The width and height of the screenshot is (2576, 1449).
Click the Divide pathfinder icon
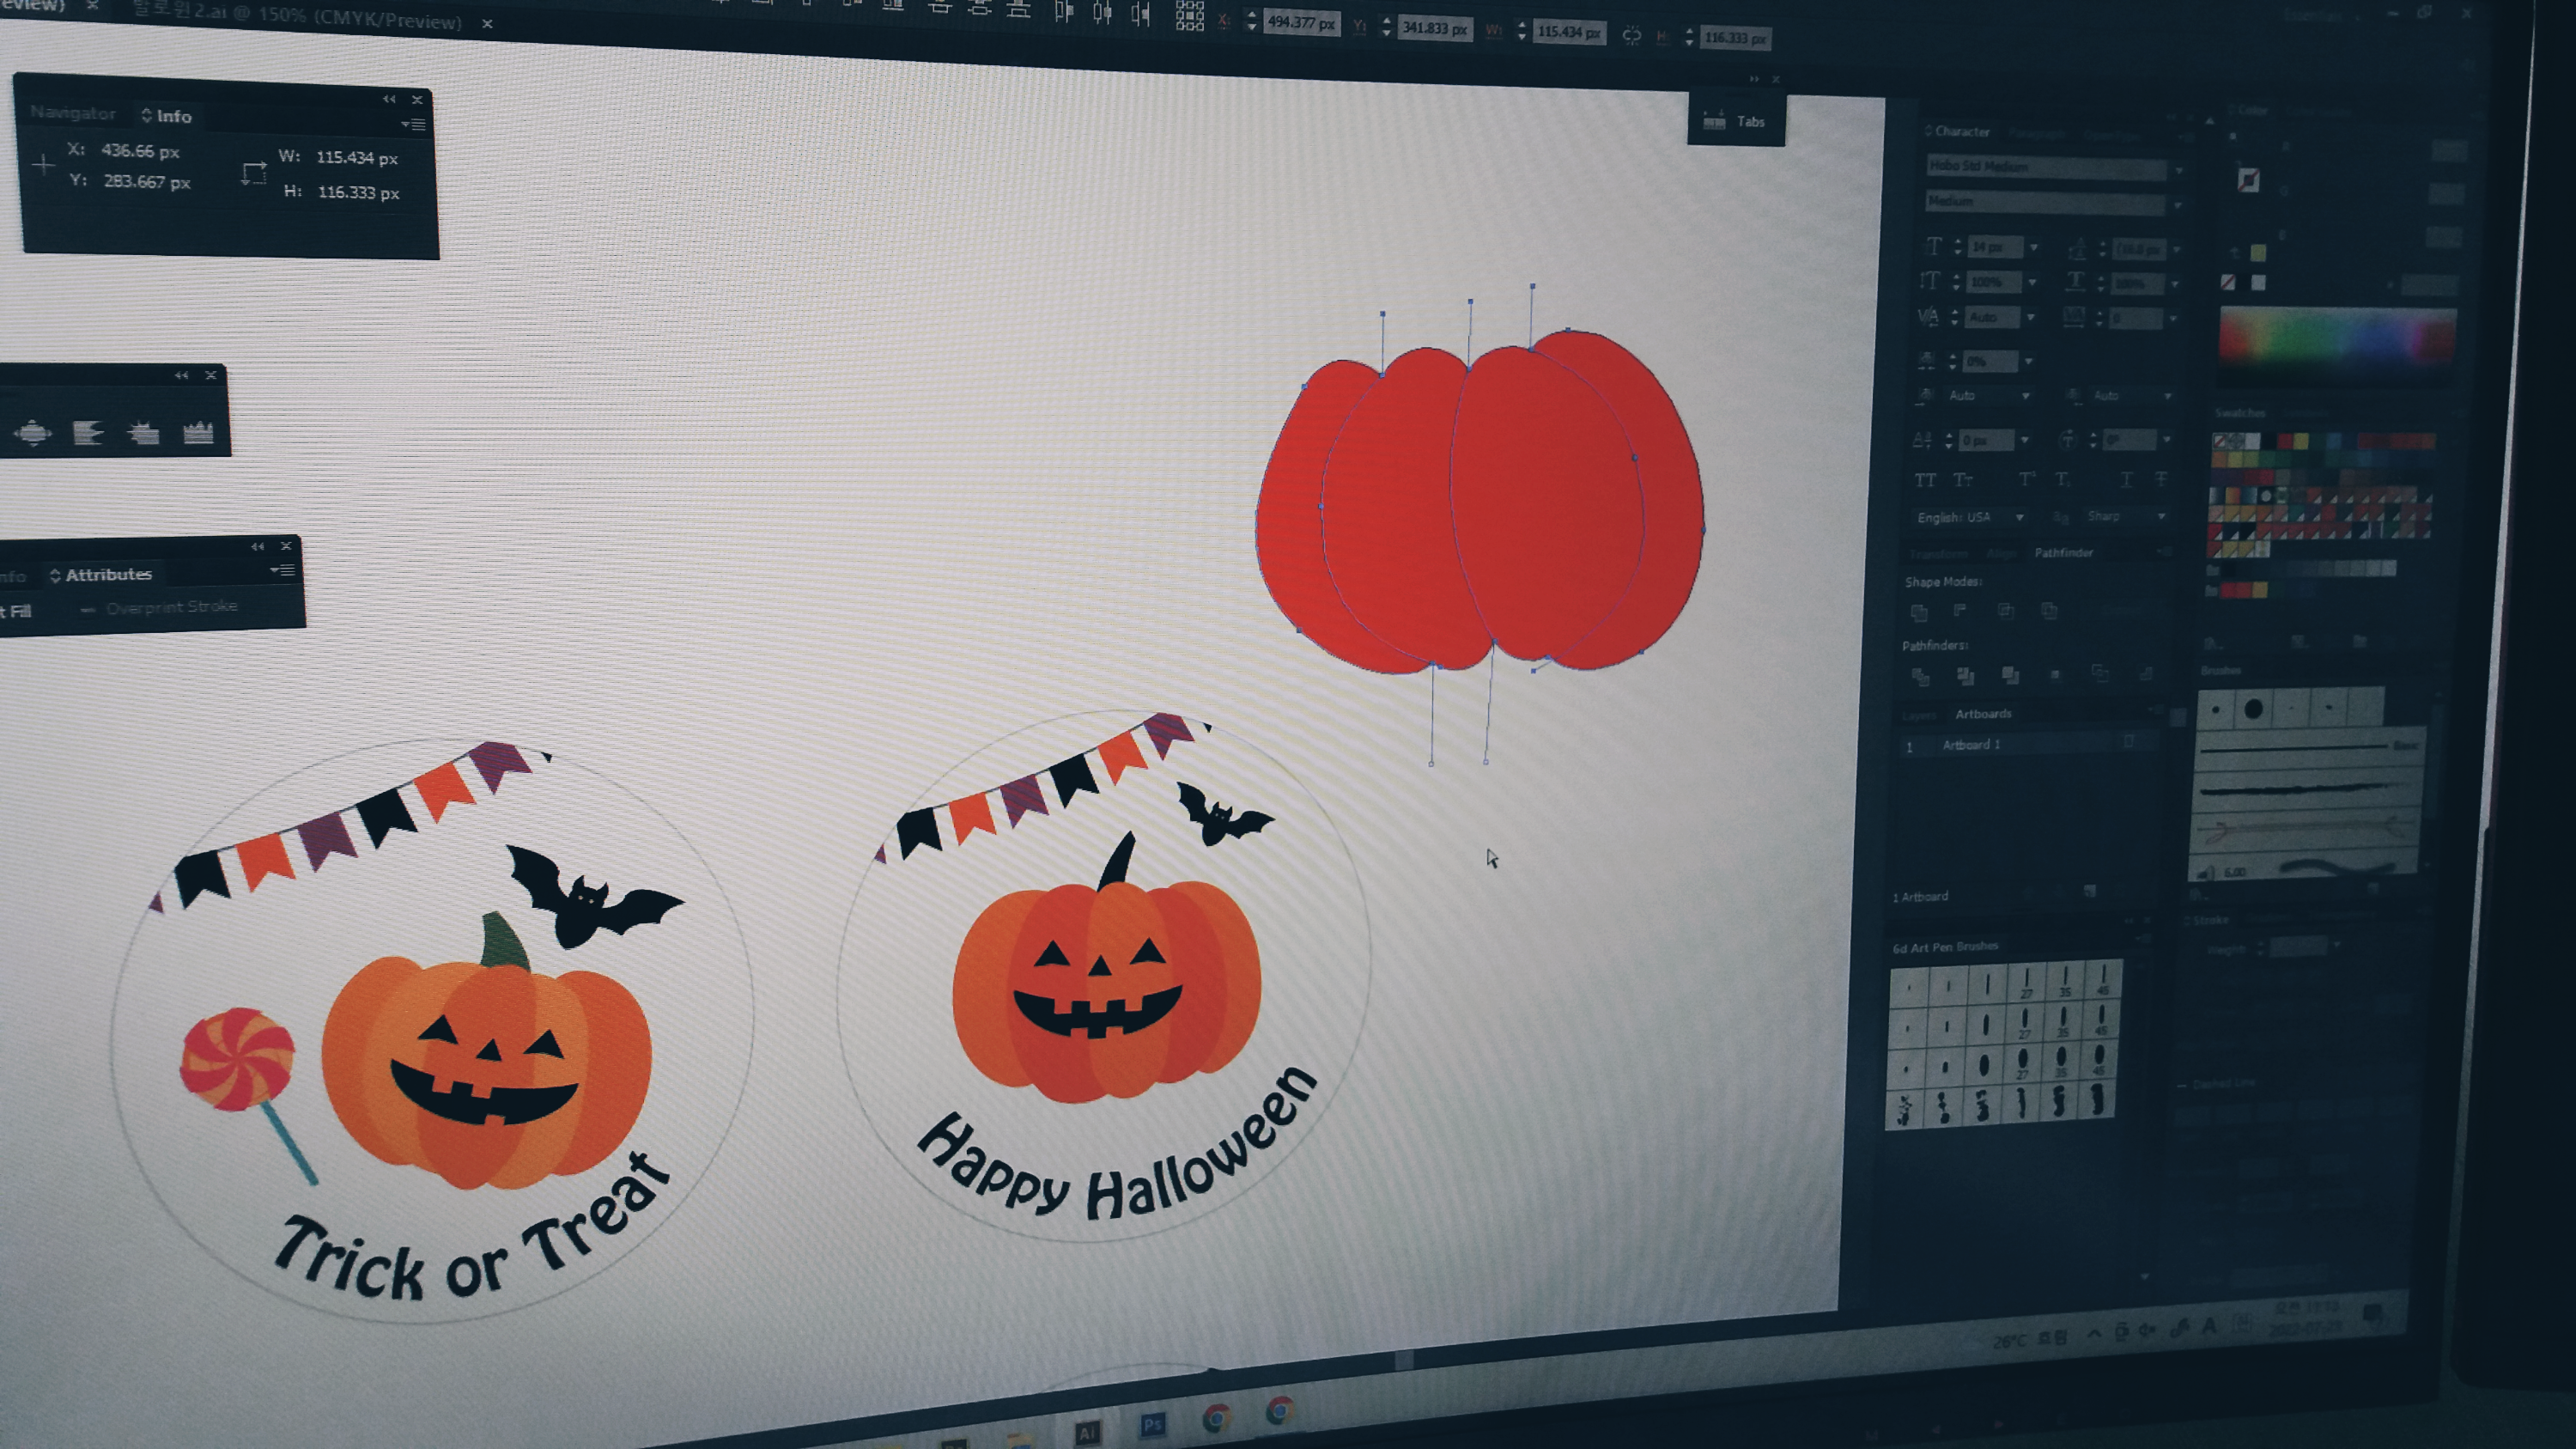pos(1920,676)
